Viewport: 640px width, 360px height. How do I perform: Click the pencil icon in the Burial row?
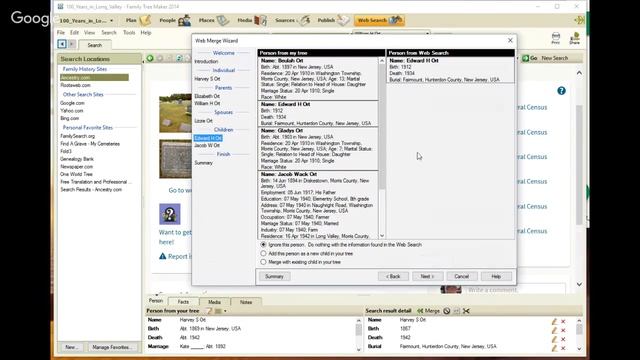554,348
